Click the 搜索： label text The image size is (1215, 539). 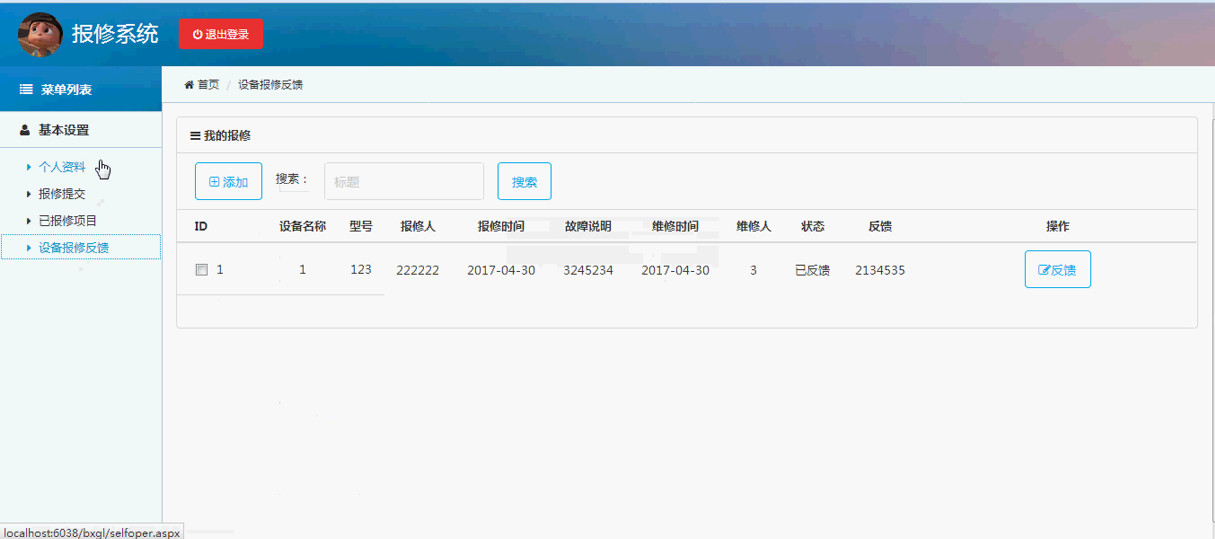(x=292, y=179)
